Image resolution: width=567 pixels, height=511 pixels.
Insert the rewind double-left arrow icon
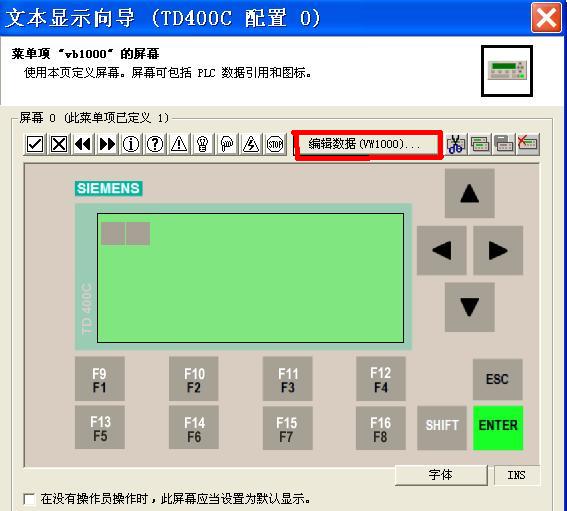(83, 144)
